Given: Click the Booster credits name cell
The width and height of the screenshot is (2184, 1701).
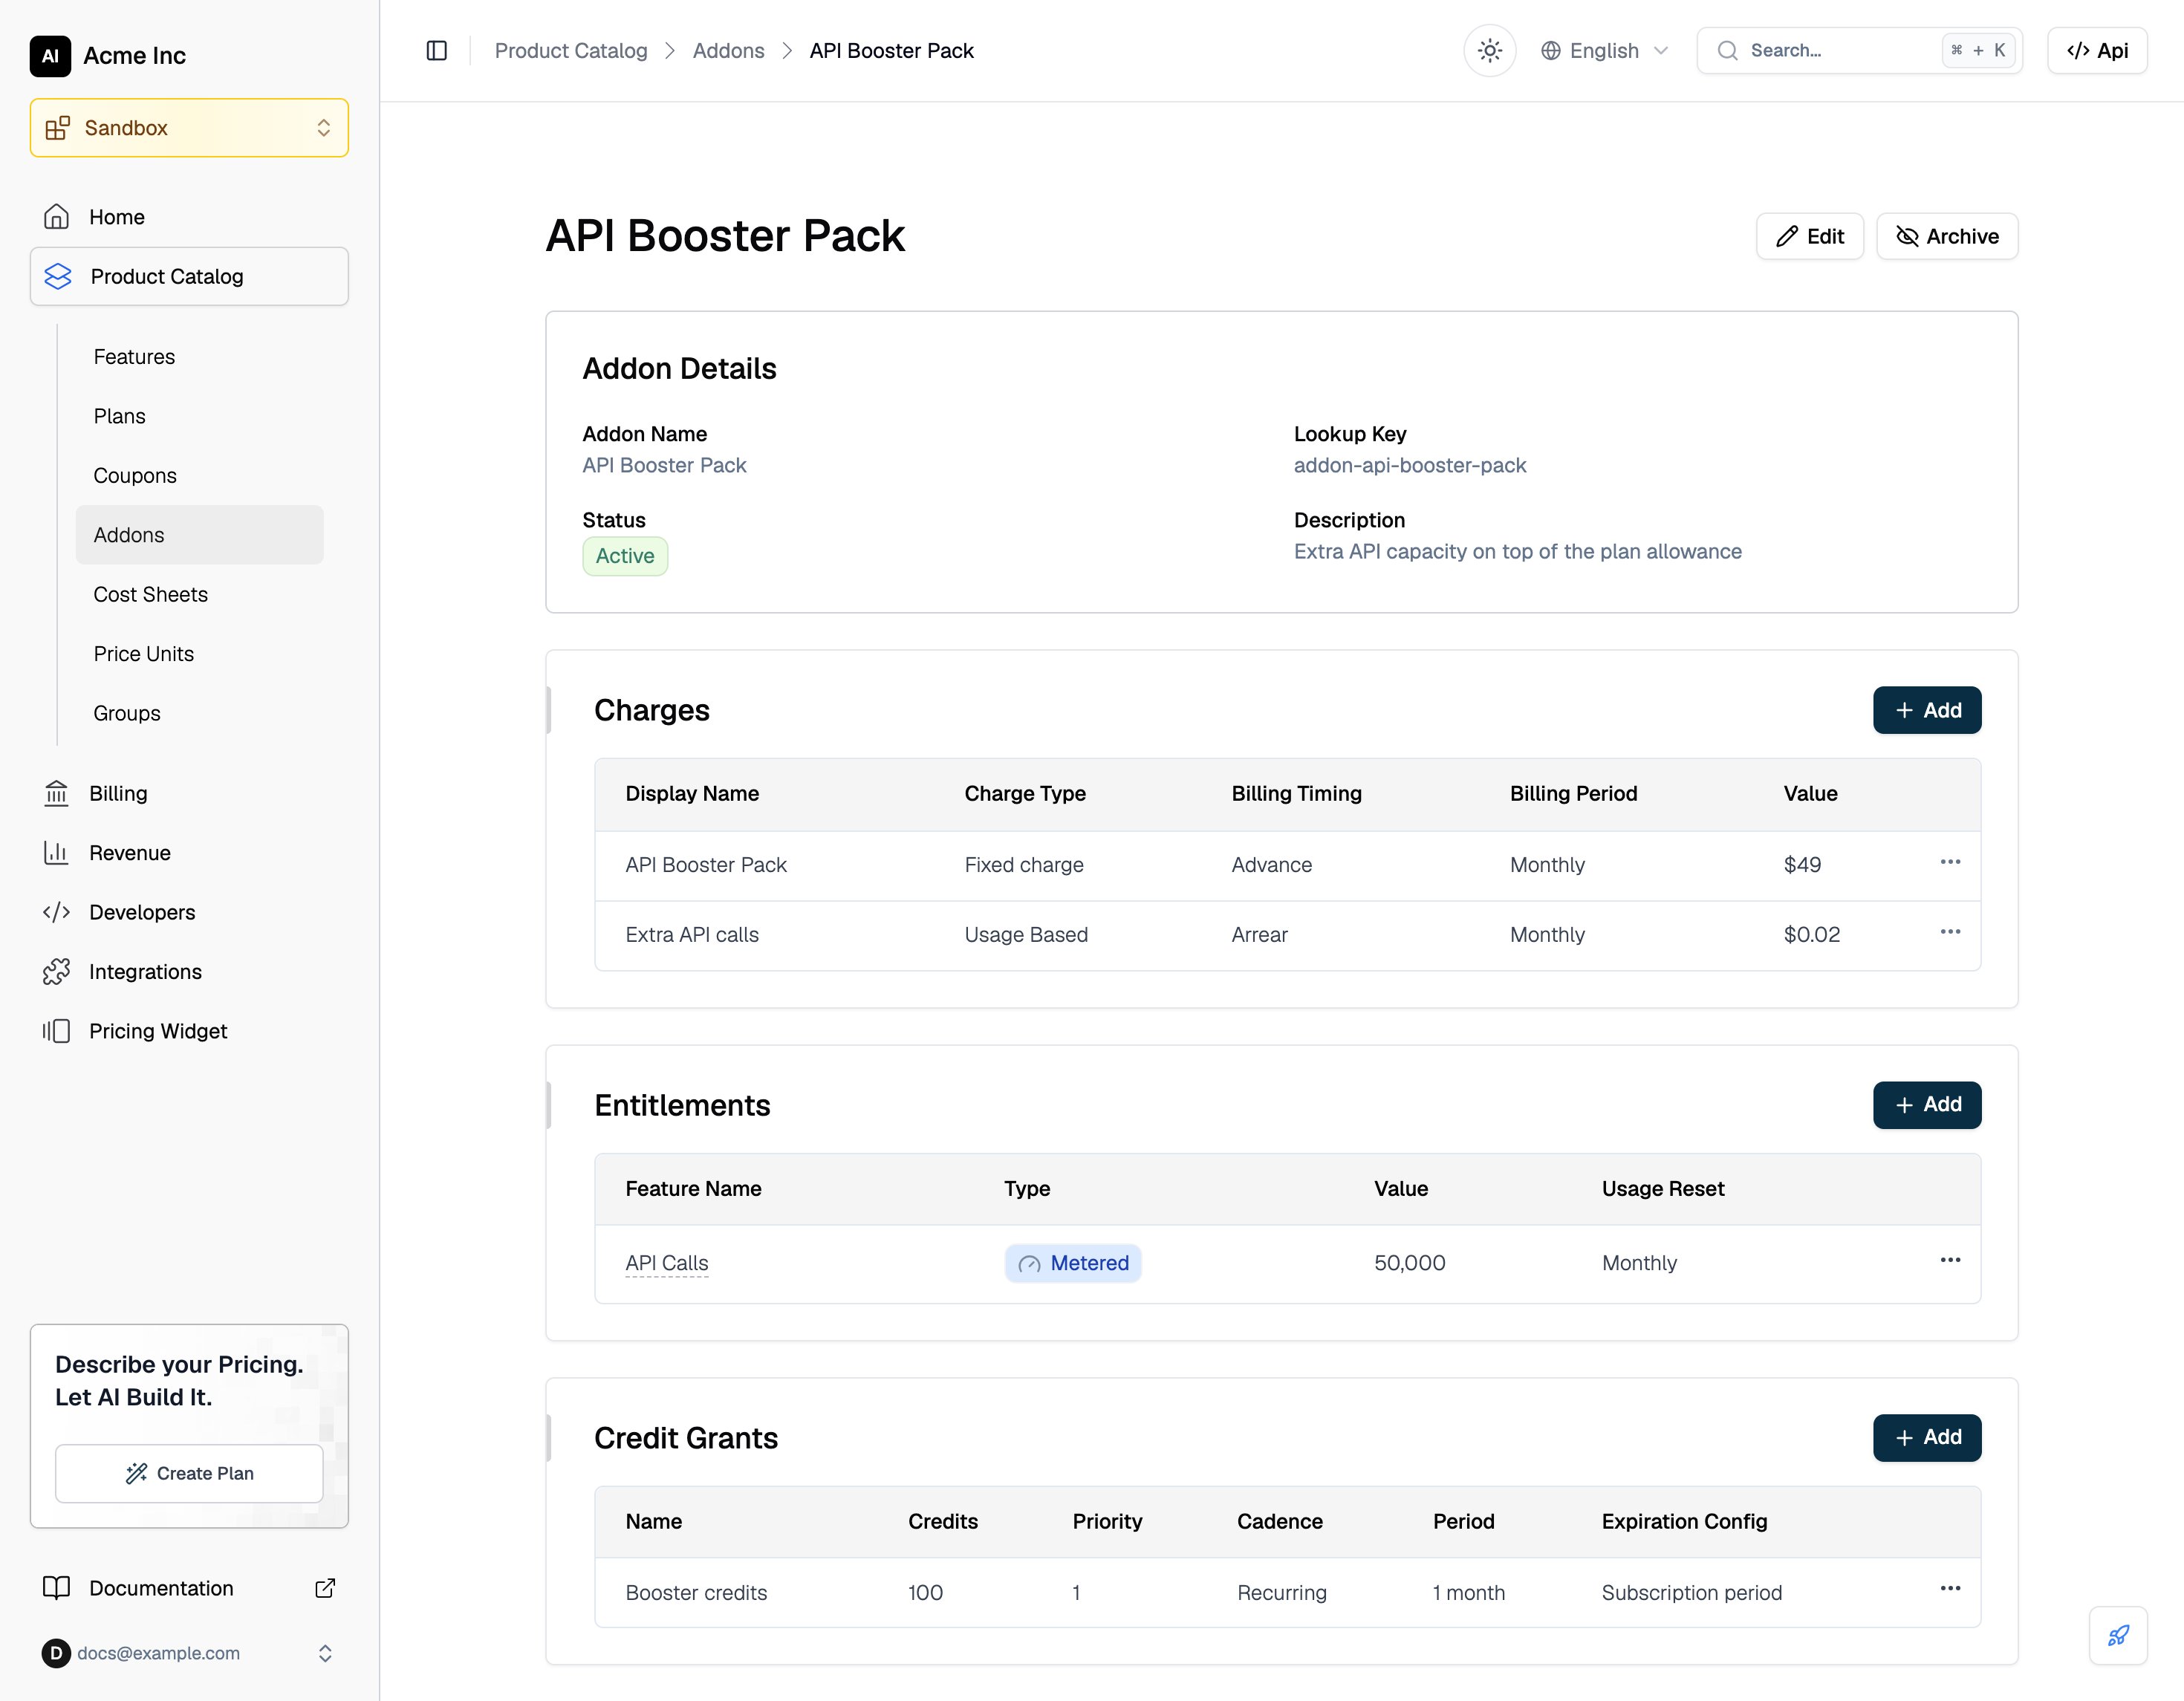Looking at the screenshot, I should (x=696, y=1594).
